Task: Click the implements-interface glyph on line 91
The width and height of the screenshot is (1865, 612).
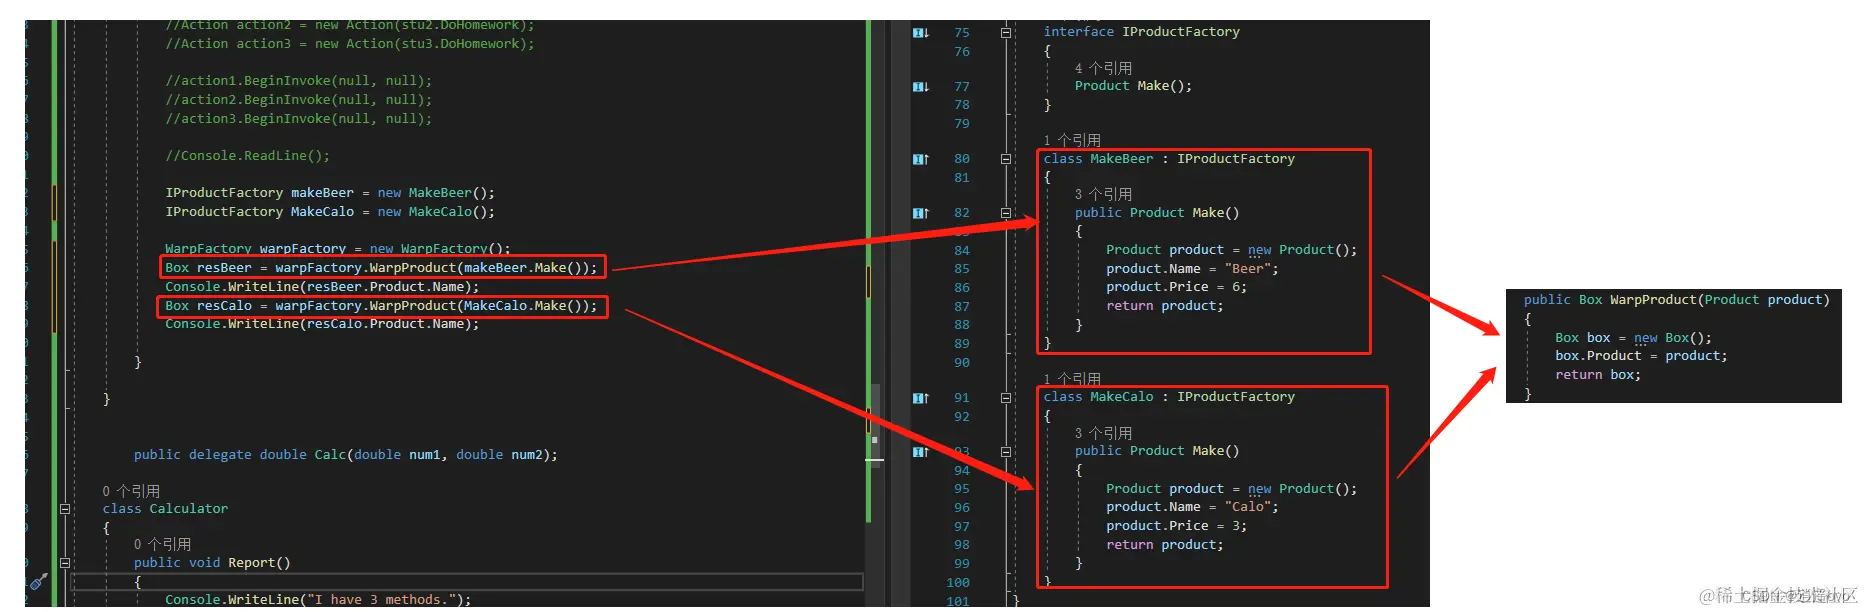Action: (x=921, y=398)
